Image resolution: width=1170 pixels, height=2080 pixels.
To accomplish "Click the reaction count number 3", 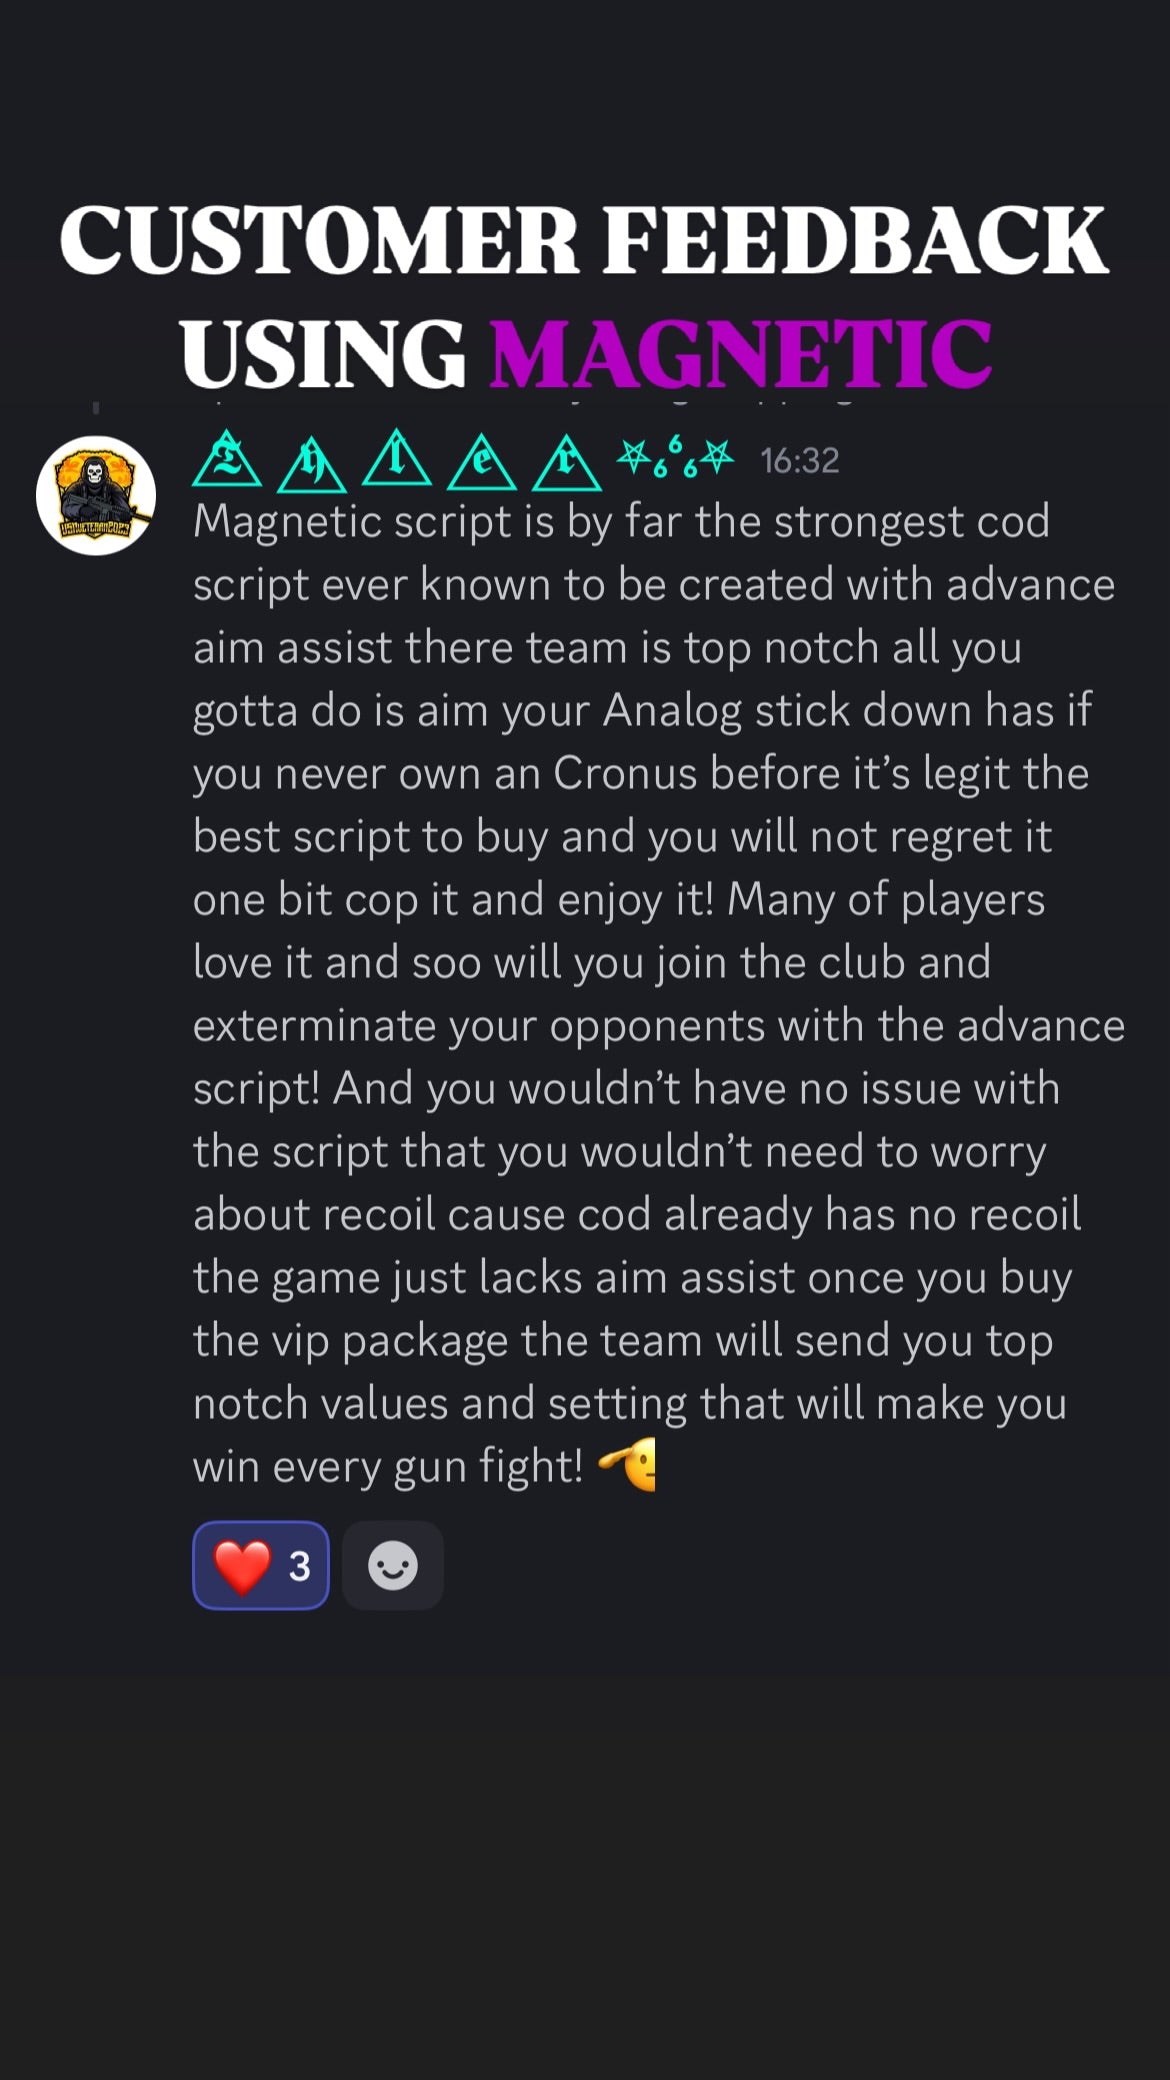I will click(x=299, y=1566).
